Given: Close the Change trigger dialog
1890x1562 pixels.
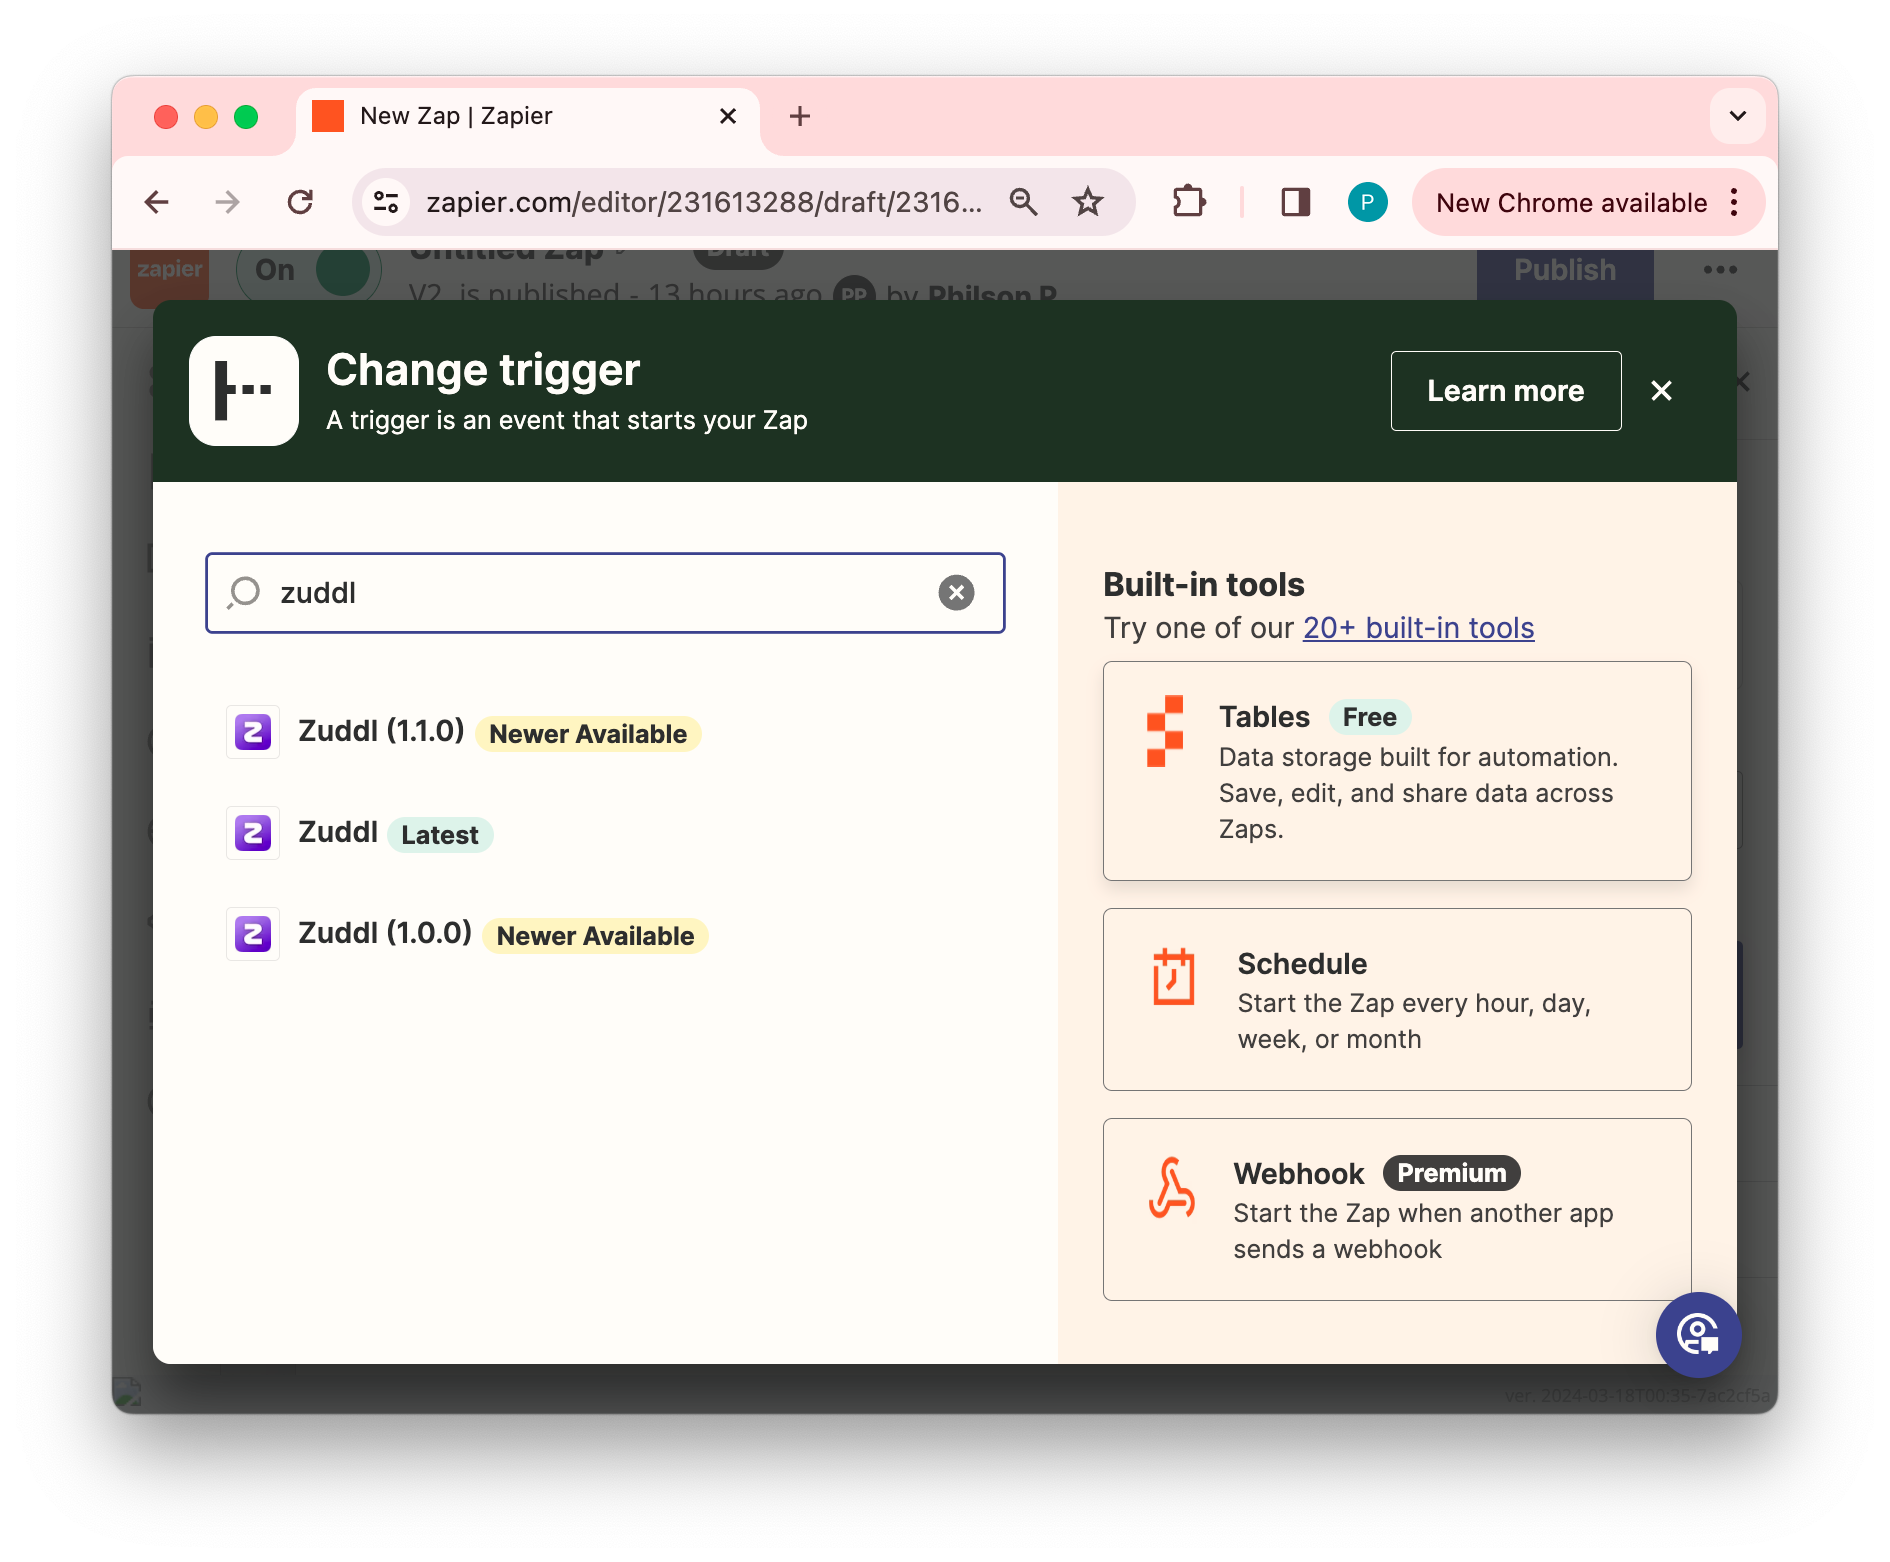Looking at the screenshot, I should tap(1661, 391).
